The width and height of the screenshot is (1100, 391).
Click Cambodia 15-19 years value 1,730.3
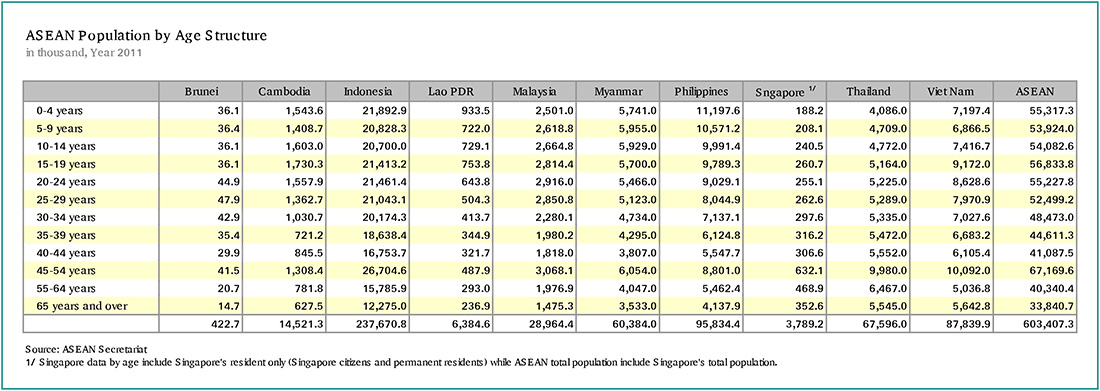305,164
